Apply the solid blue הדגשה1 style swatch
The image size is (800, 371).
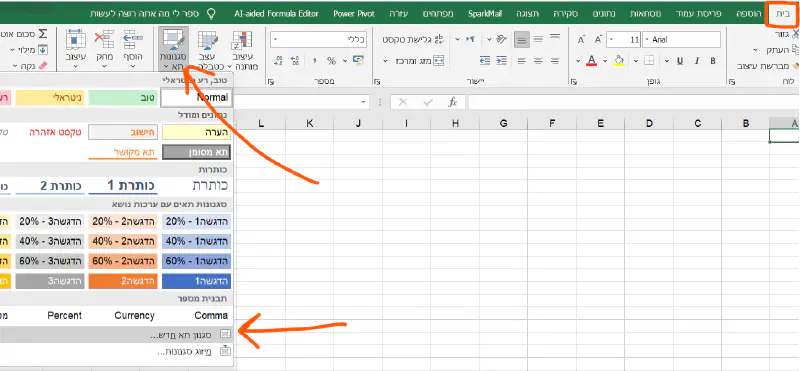pos(196,281)
